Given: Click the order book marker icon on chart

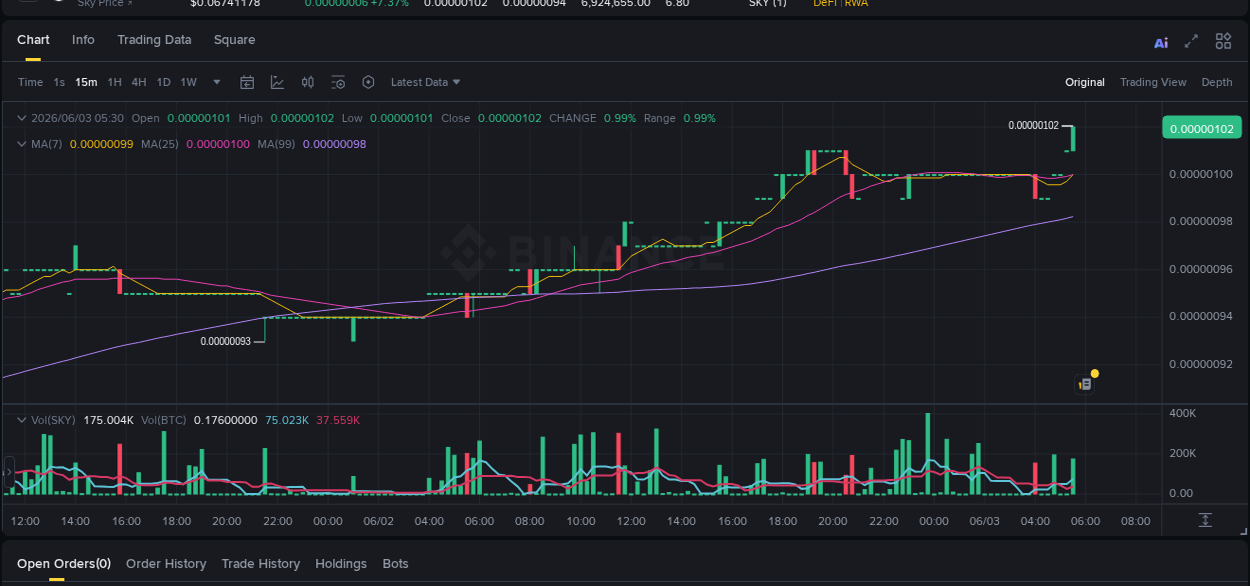Looking at the screenshot, I should [x=1084, y=383].
